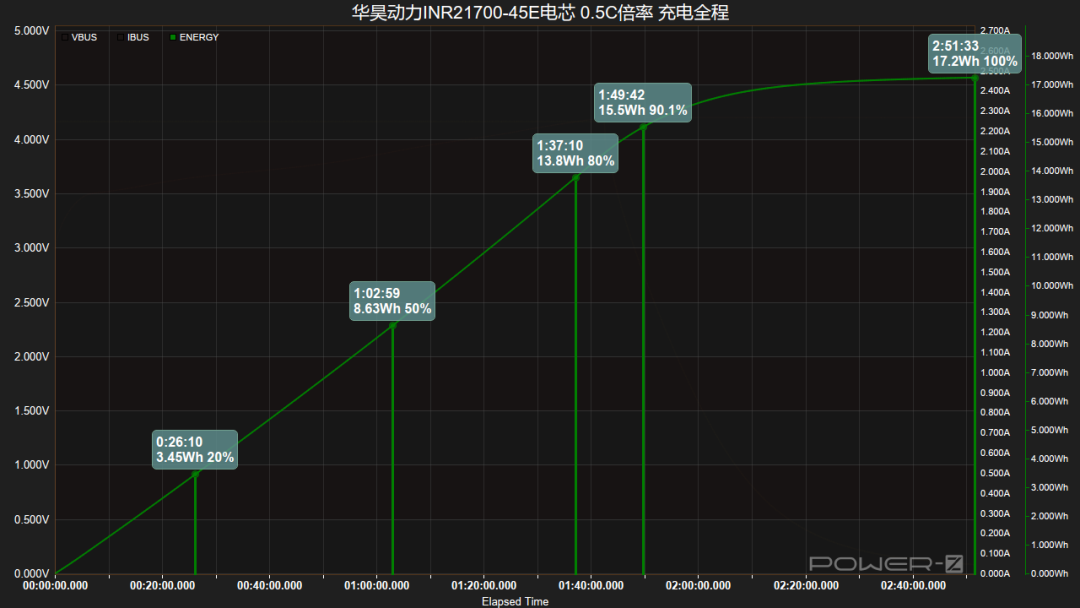Viewport: 1080px width, 608px height.
Task: Click the 01:20:00.000 time tick label
Action: click(484, 585)
